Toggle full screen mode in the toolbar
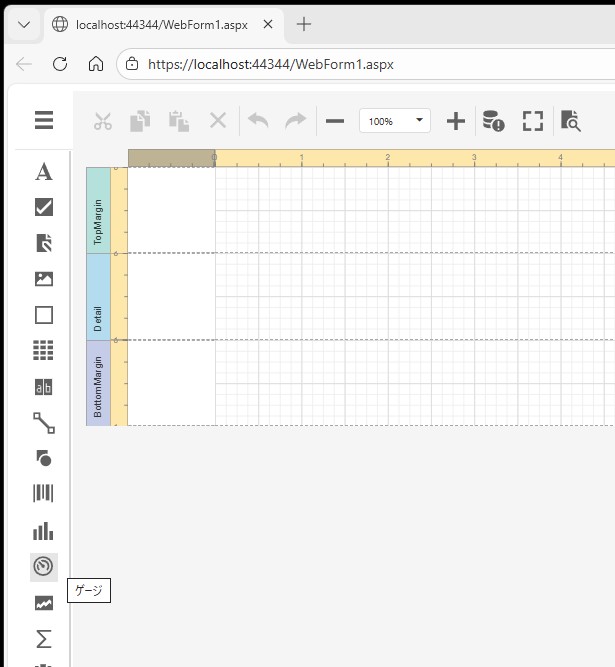Viewport: 615px width, 667px height. [533, 121]
